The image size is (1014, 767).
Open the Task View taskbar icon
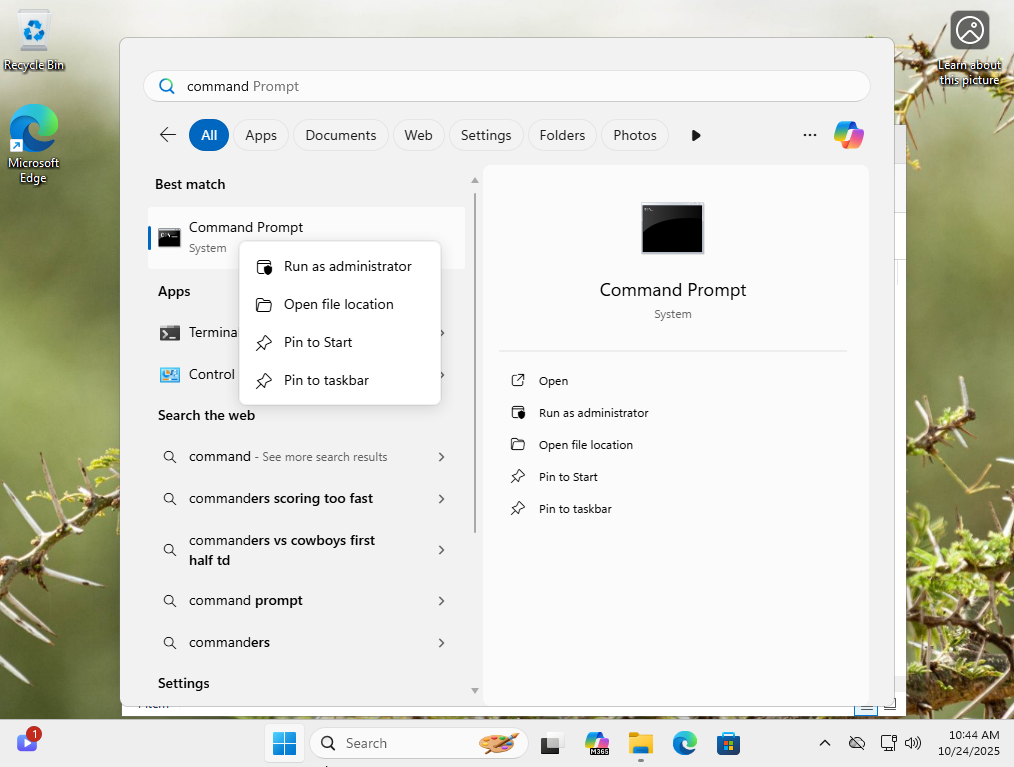coord(551,743)
